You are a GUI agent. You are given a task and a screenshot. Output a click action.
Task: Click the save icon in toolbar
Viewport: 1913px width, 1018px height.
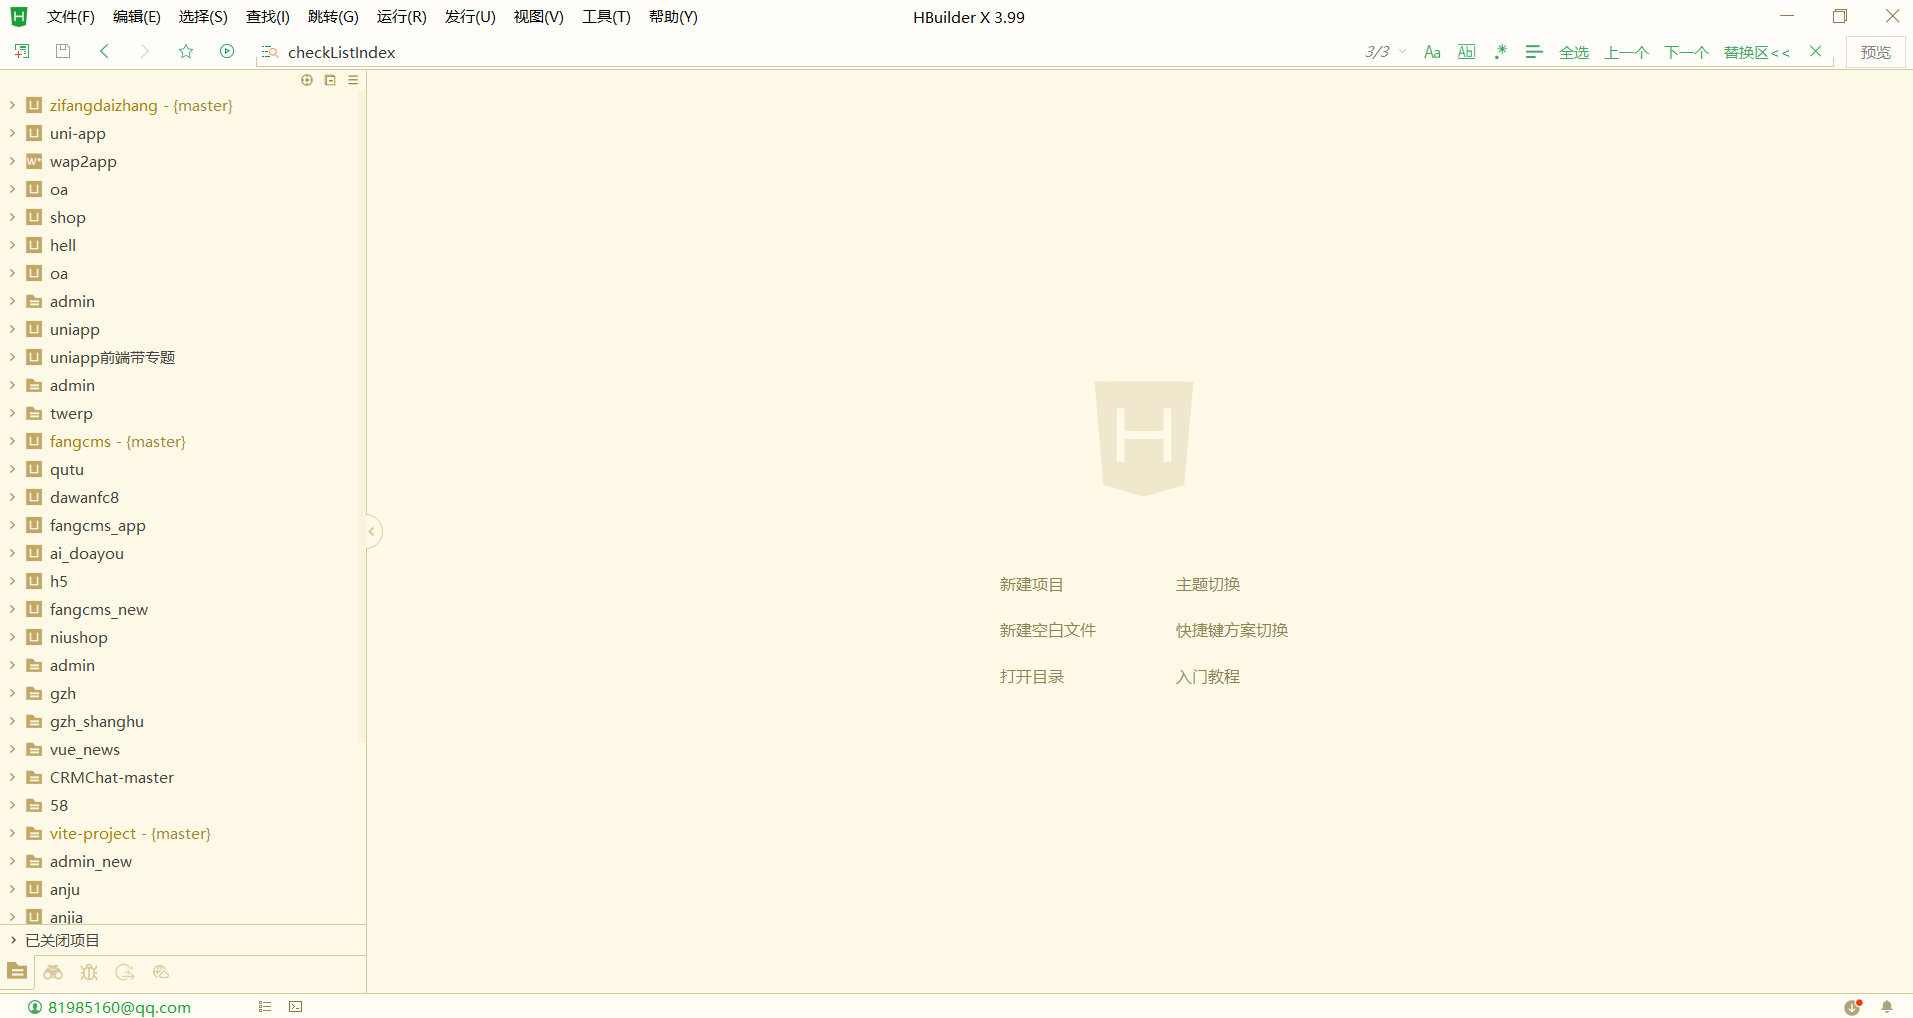point(63,51)
